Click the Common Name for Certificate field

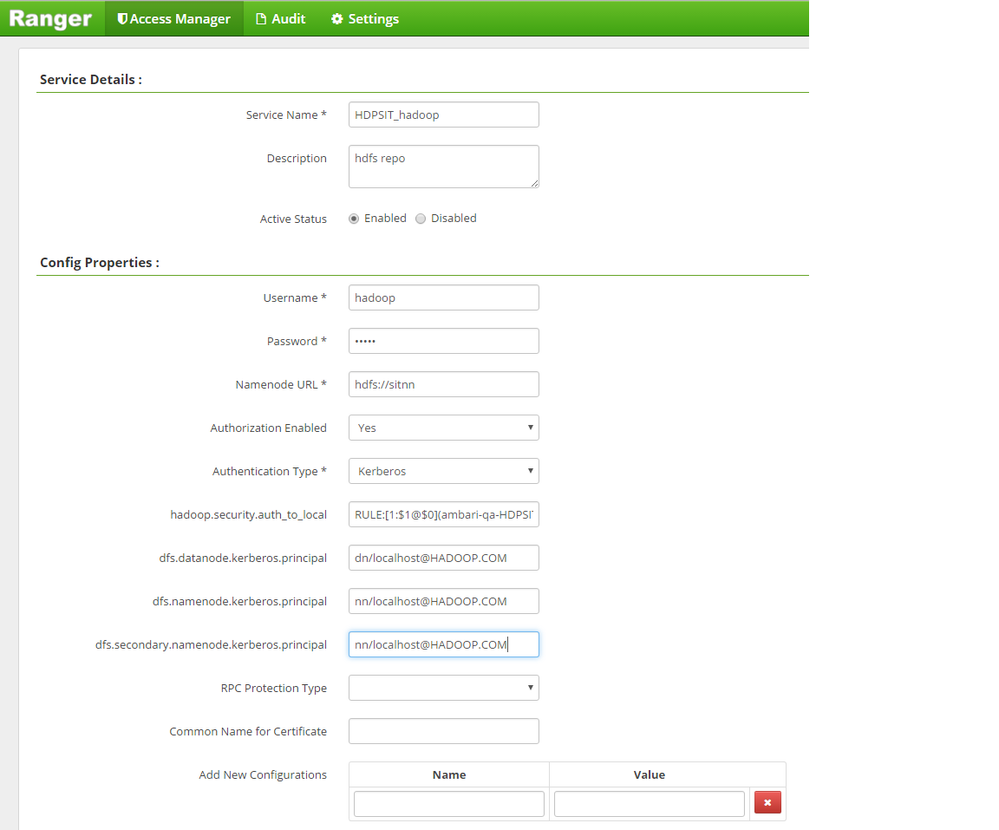tap(443, 731)
